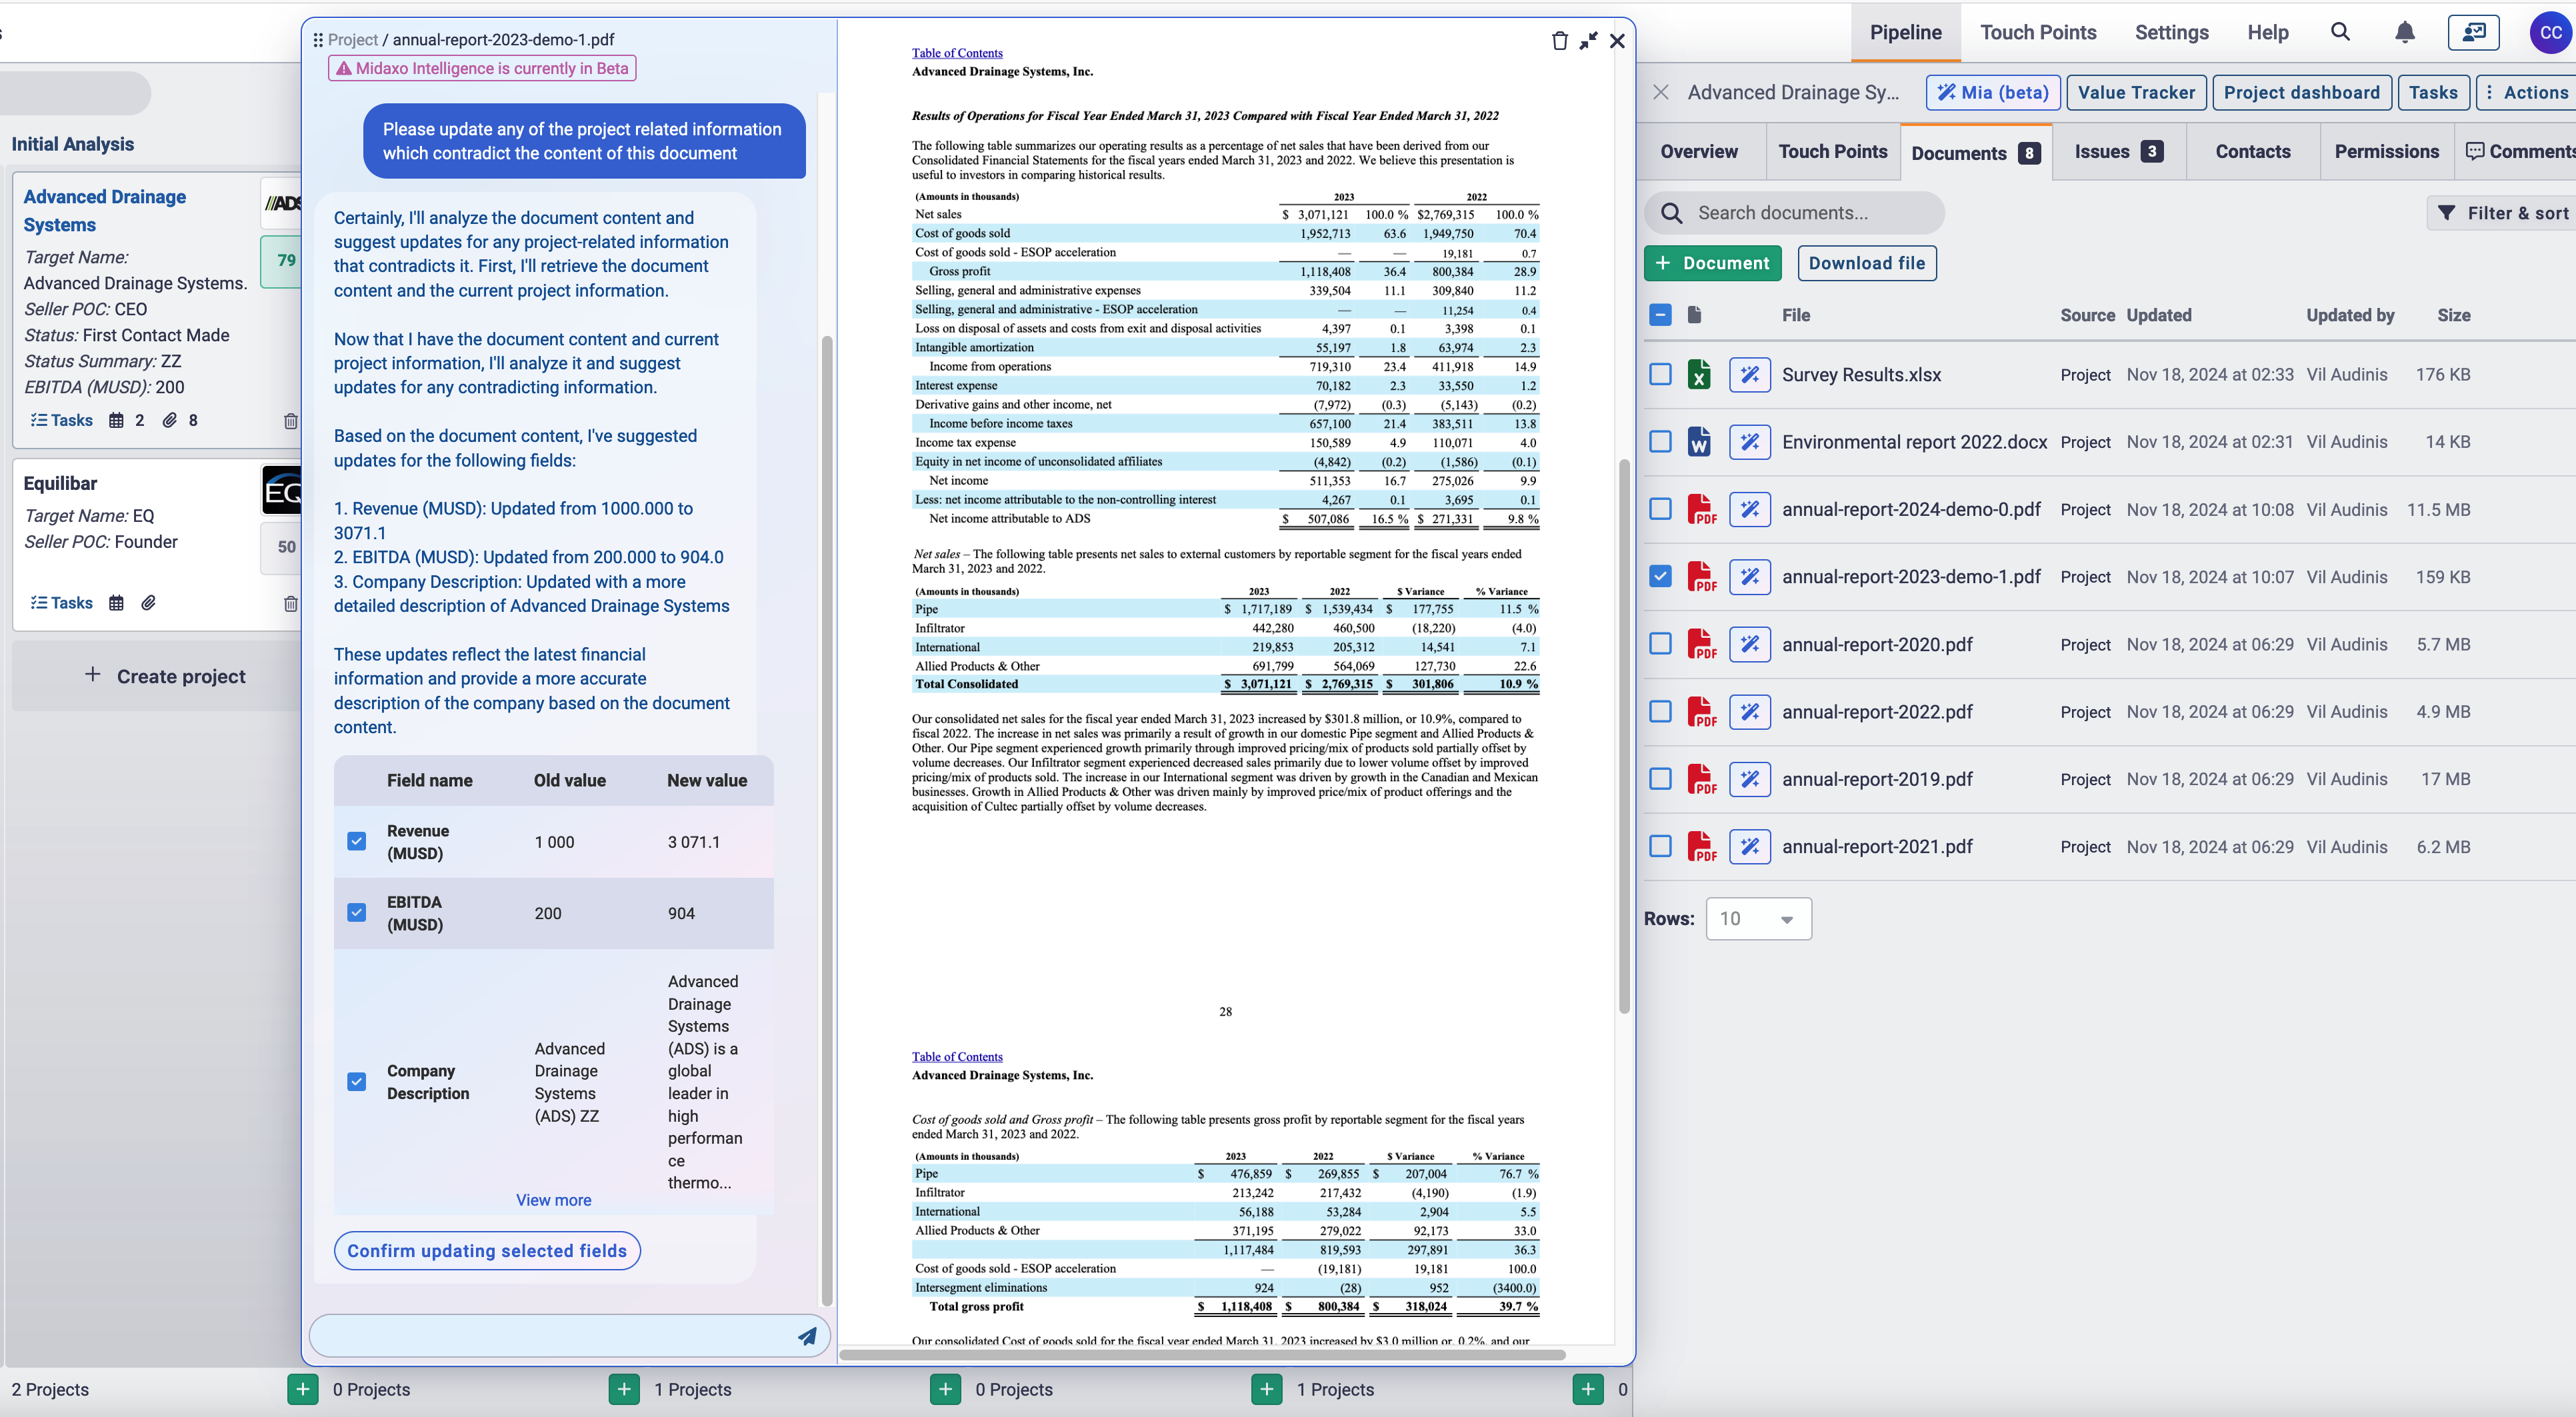
Task: Click the first Table of Contents link in PDF
Action: point(956,53)
